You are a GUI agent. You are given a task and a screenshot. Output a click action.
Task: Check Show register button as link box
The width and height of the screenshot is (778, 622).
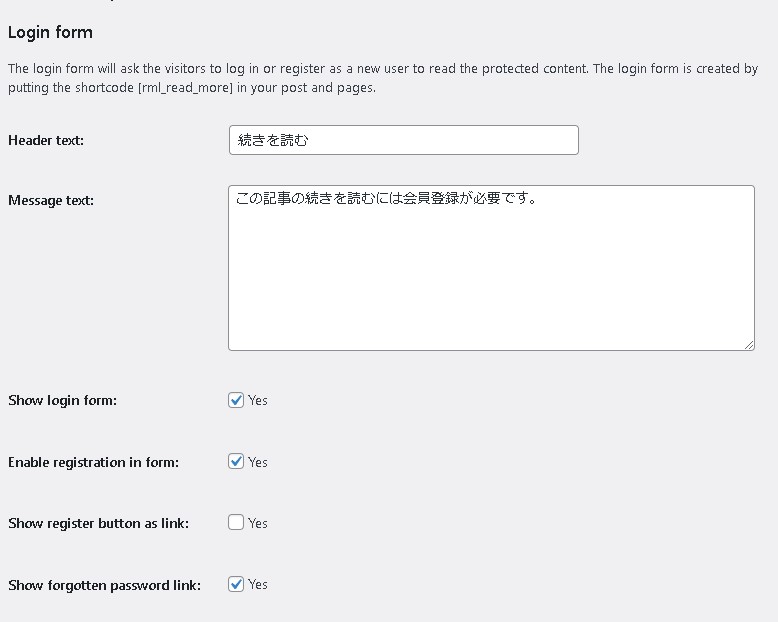click(x=236, y=522)
